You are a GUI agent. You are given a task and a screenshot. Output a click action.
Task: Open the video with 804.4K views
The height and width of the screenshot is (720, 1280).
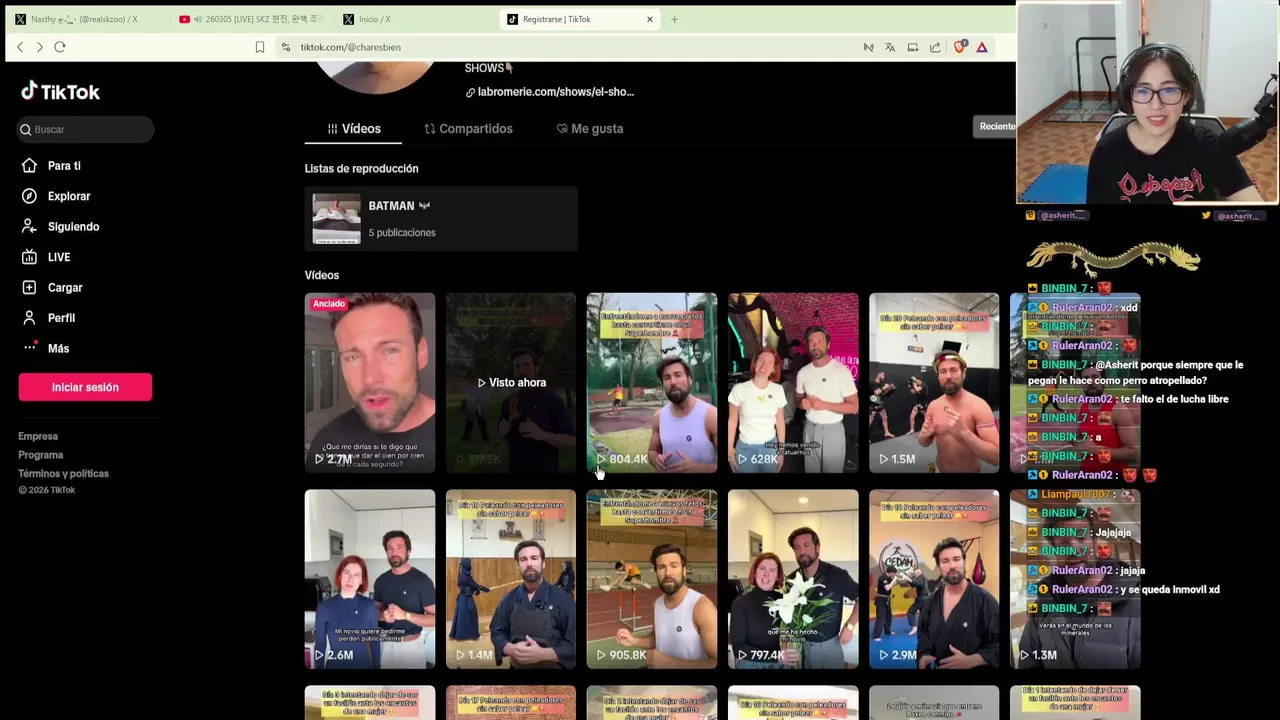(x=652, y=382)
